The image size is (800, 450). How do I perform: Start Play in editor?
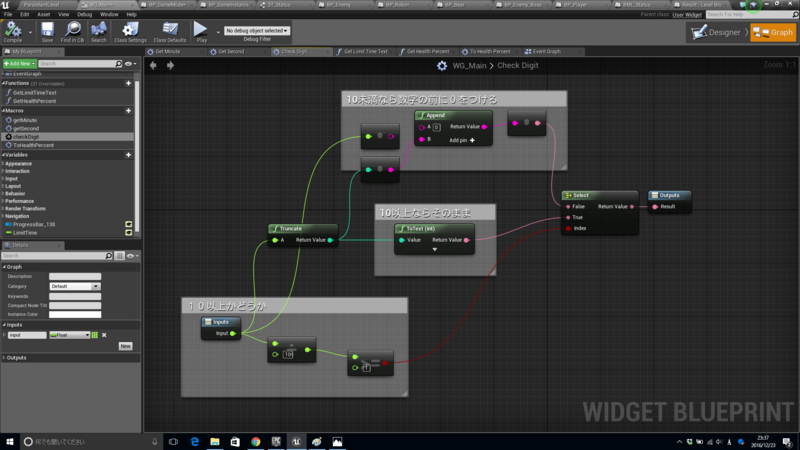pyautogui.click(x=201, y=32)
